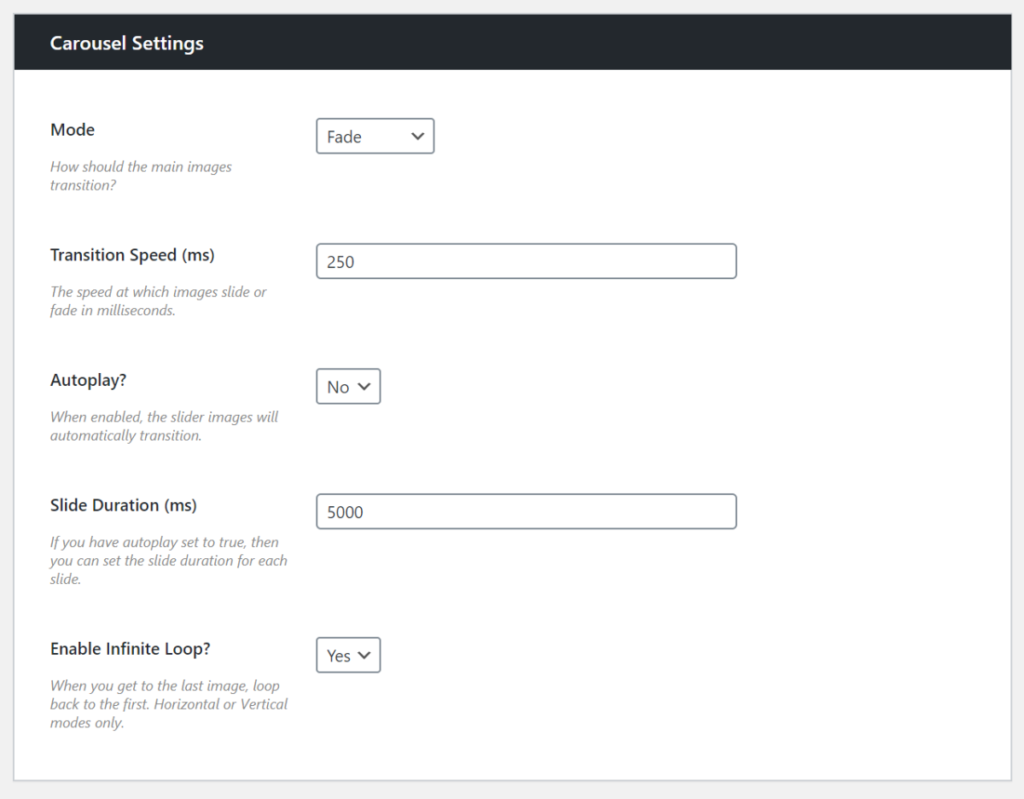Select the Slide Duration value 5000

pyautogui.click(x=525, y=511)
